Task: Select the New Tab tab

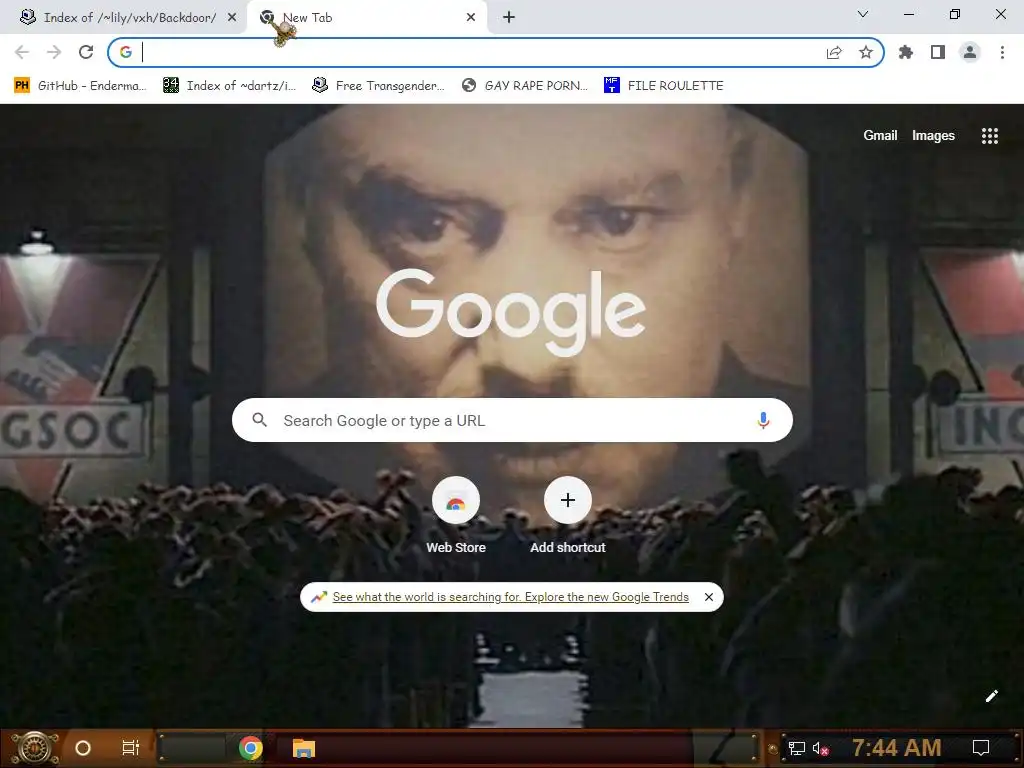Action: coord(366,18)
